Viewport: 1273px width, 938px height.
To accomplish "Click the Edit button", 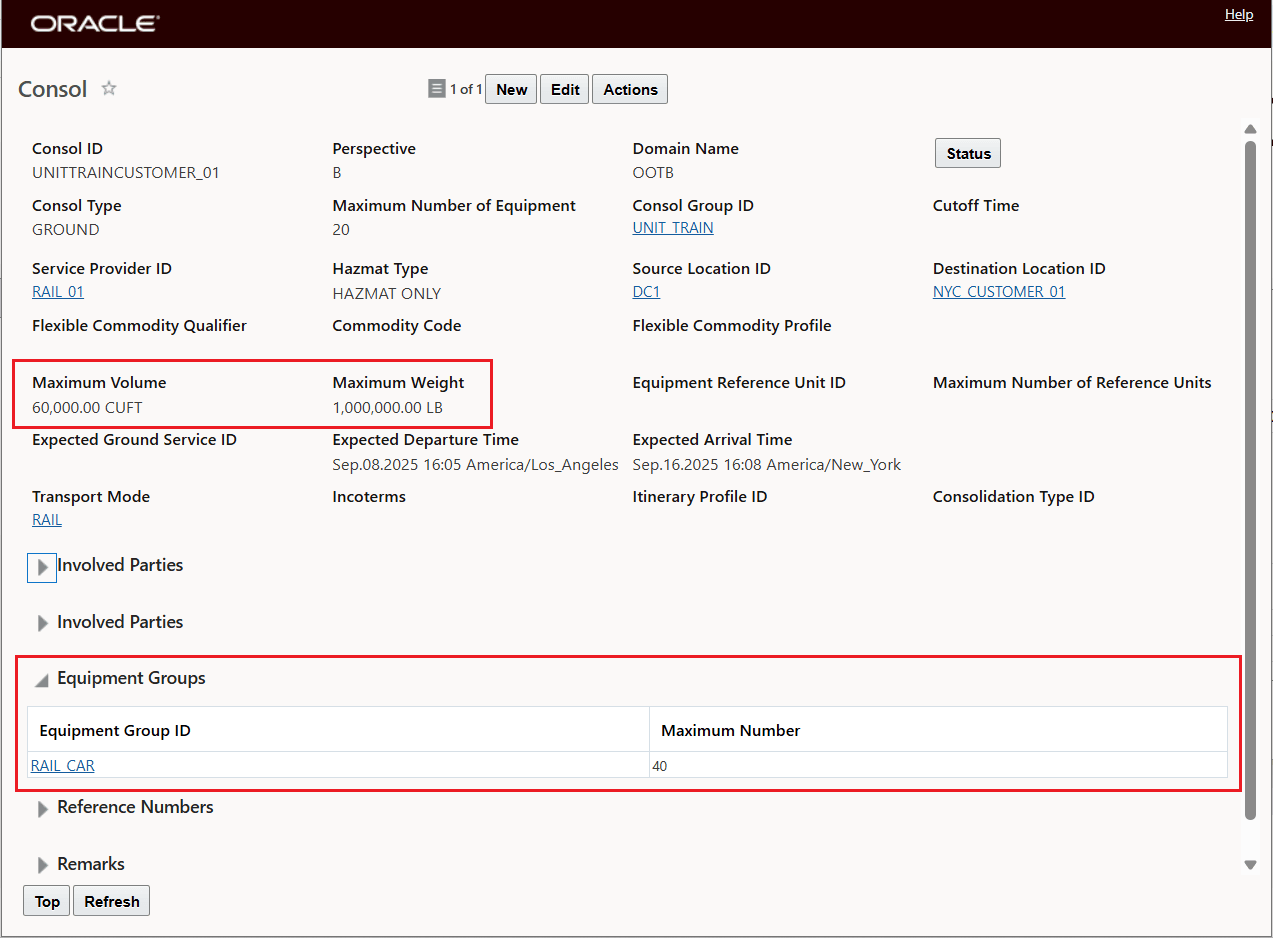I will click(x=565, y=89).
